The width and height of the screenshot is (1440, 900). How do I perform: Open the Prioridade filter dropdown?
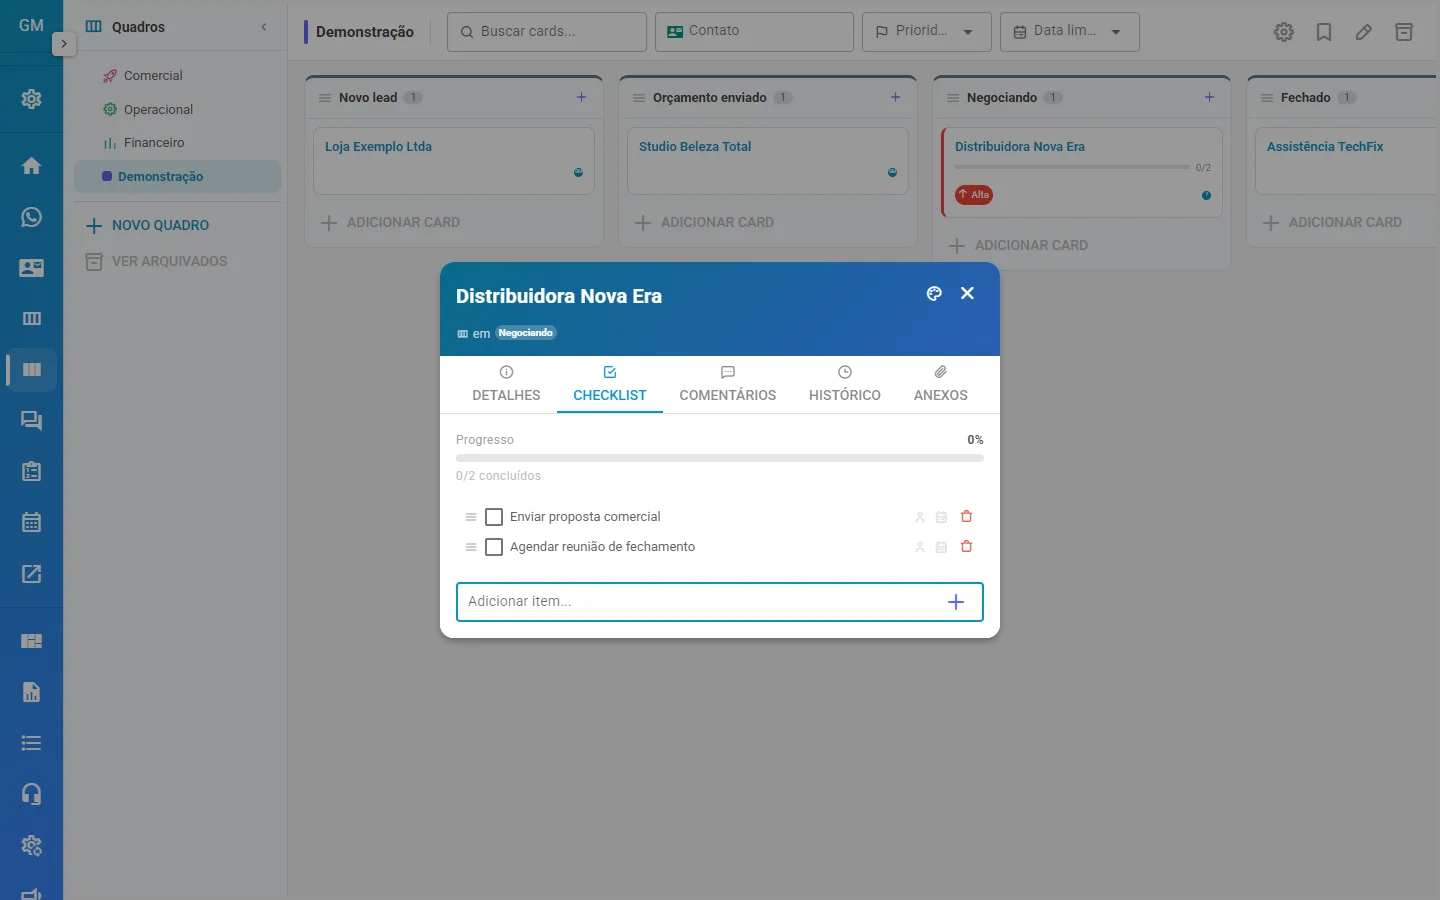(x=926, y=32)
